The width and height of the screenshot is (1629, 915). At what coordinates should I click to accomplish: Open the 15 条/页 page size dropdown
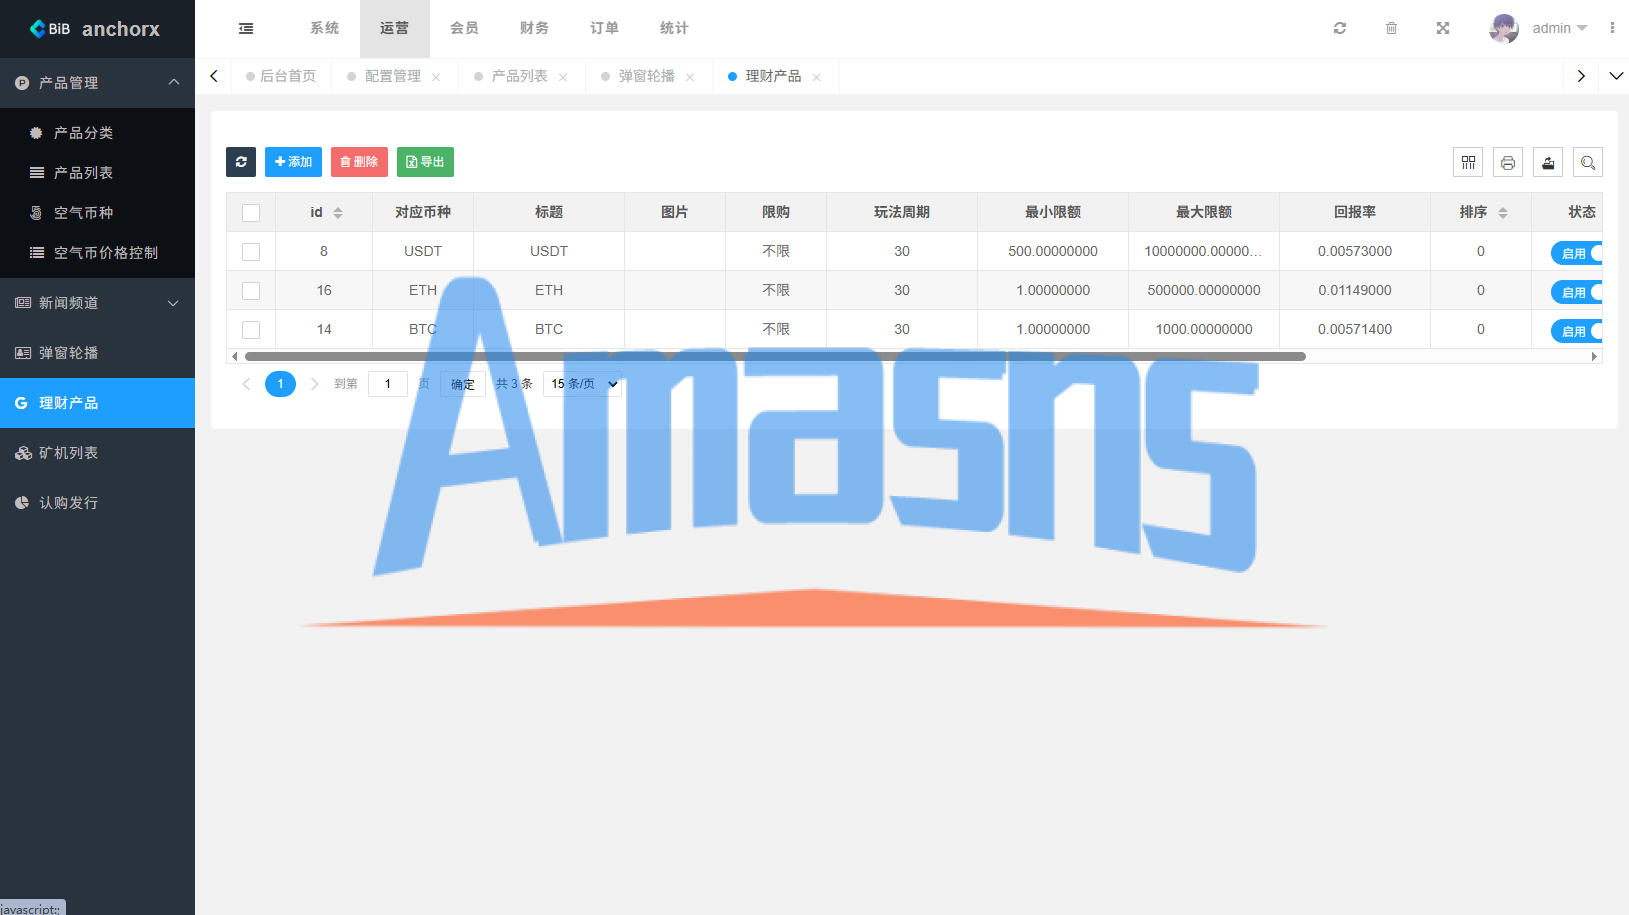pos(582,384)
